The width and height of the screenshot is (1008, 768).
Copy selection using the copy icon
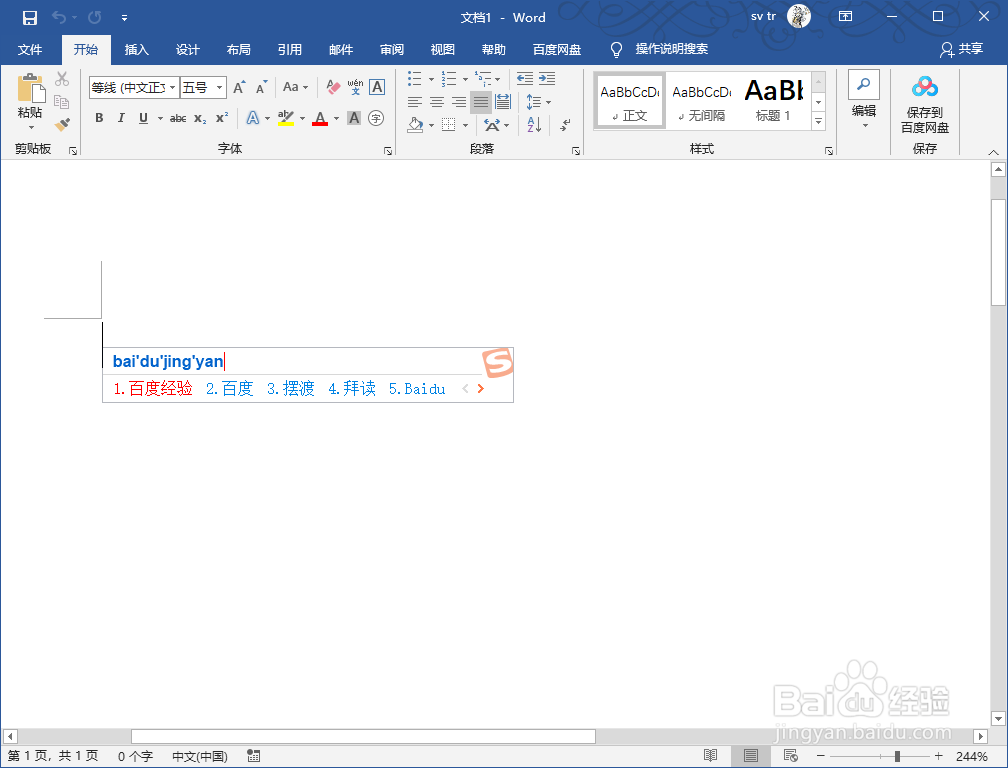coord(62,102)
